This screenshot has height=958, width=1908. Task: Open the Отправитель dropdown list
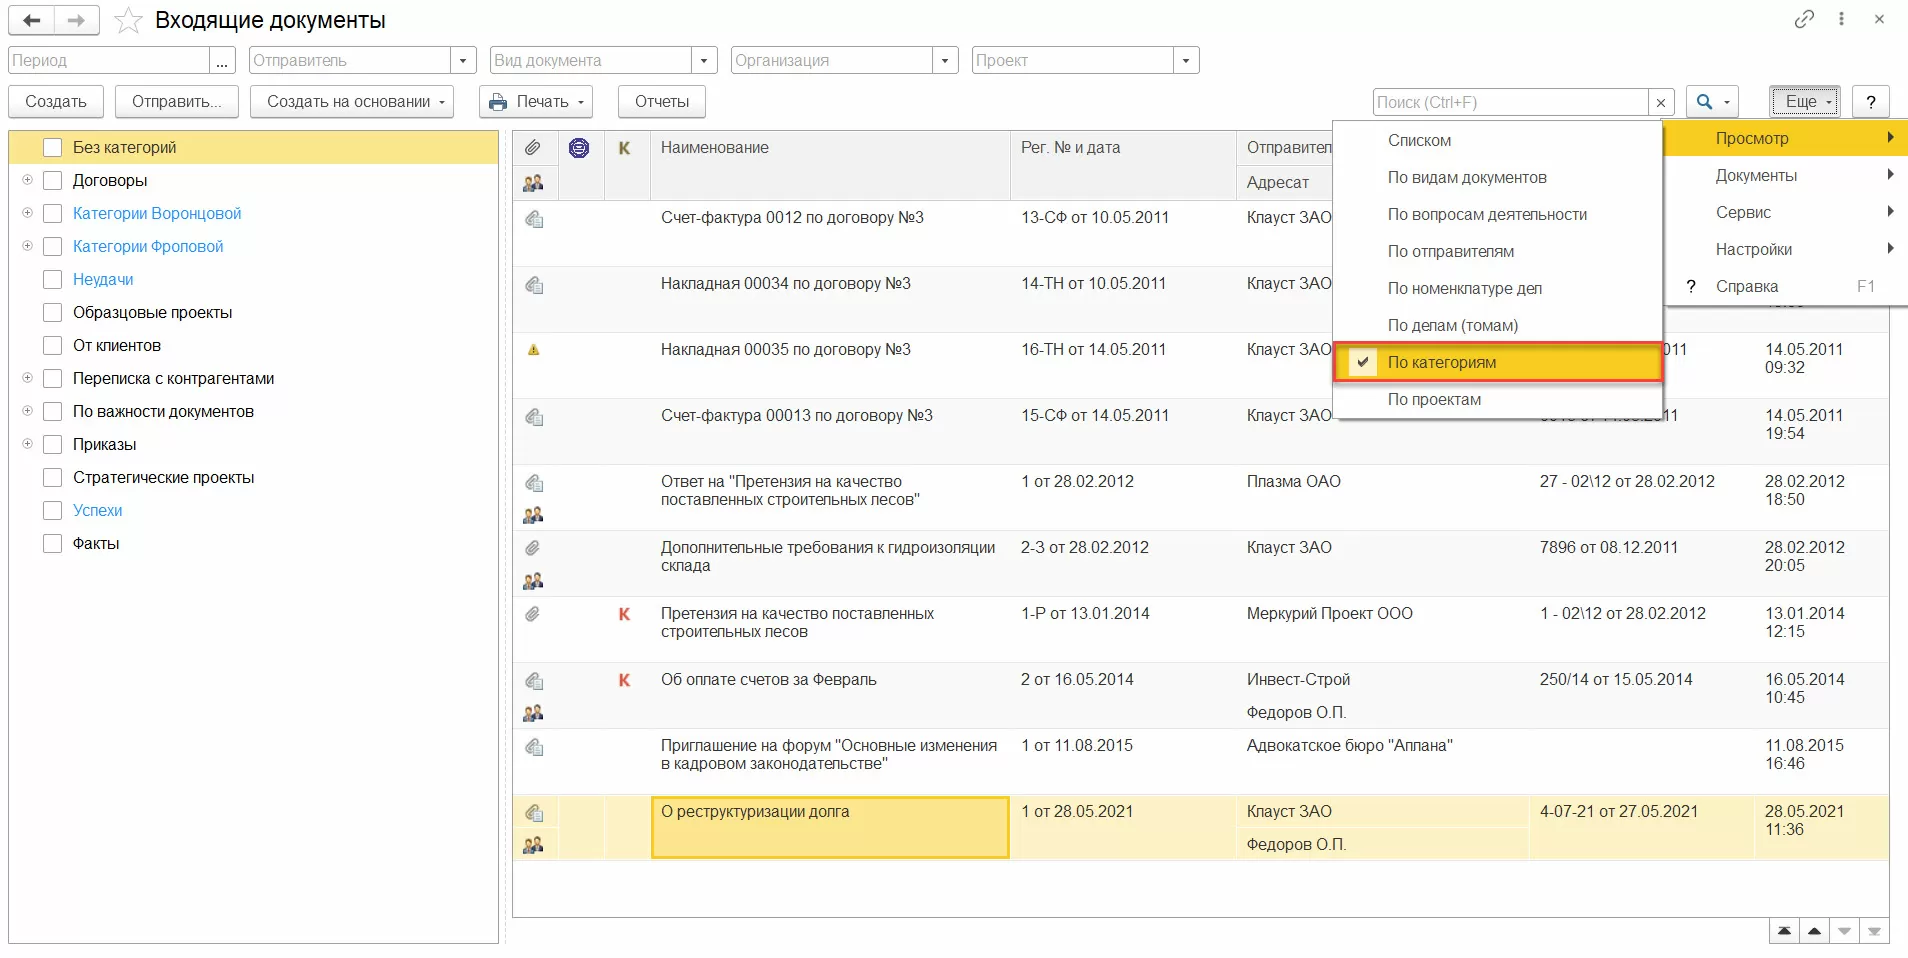click(462, 61)
